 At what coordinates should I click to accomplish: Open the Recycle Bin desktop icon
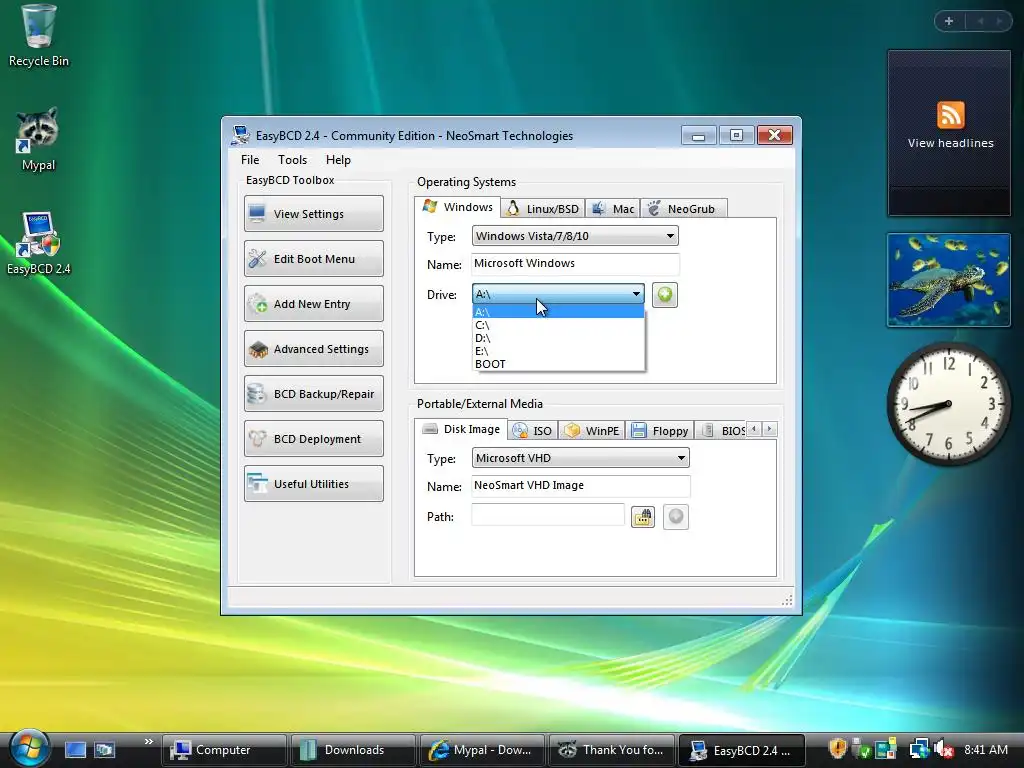[38, 36]
